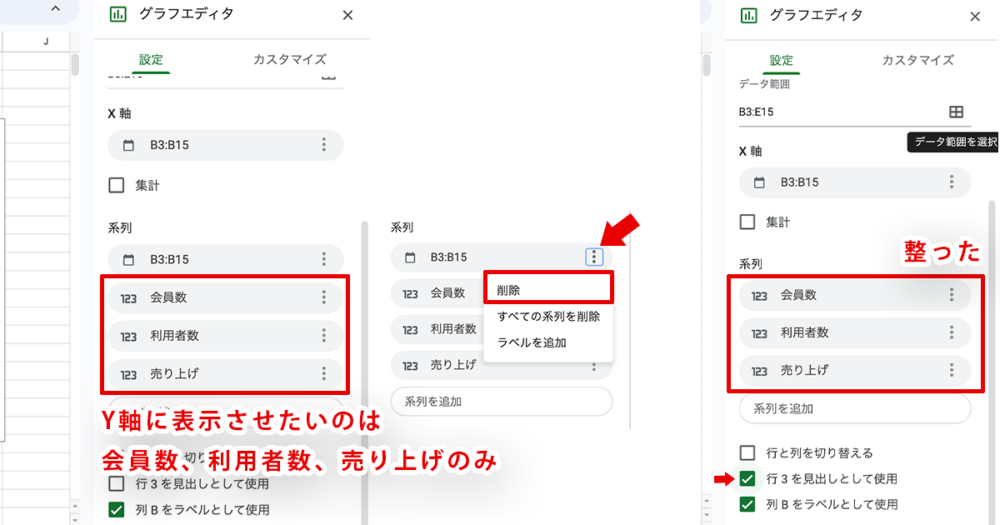Viewport: 1000px width, 525px height.
Task: Click the data range grid icon beside B3:E15
Action: [x=956, y=112]
